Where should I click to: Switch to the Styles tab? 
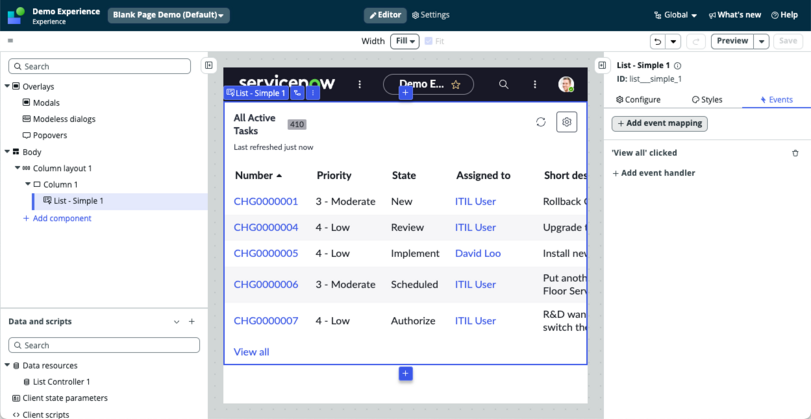pos(707,100)
